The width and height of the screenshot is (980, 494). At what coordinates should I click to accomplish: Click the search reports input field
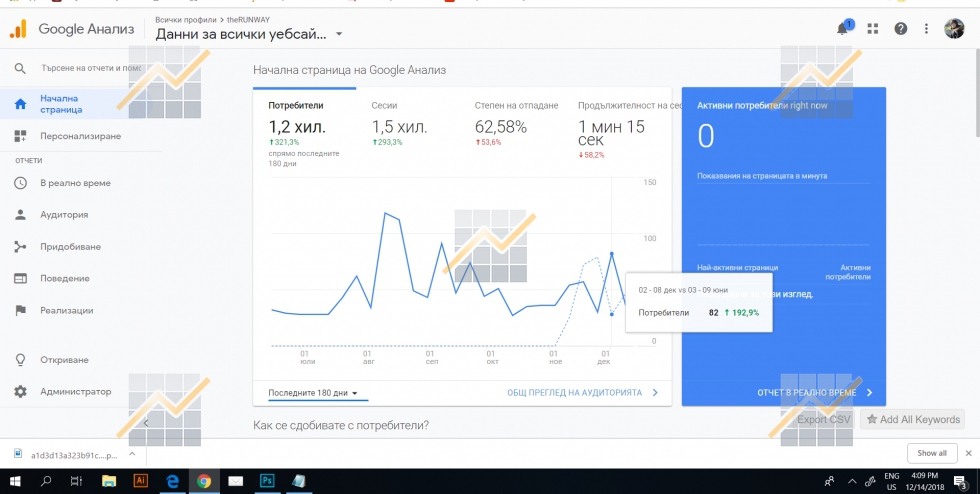tap(91, 68)
